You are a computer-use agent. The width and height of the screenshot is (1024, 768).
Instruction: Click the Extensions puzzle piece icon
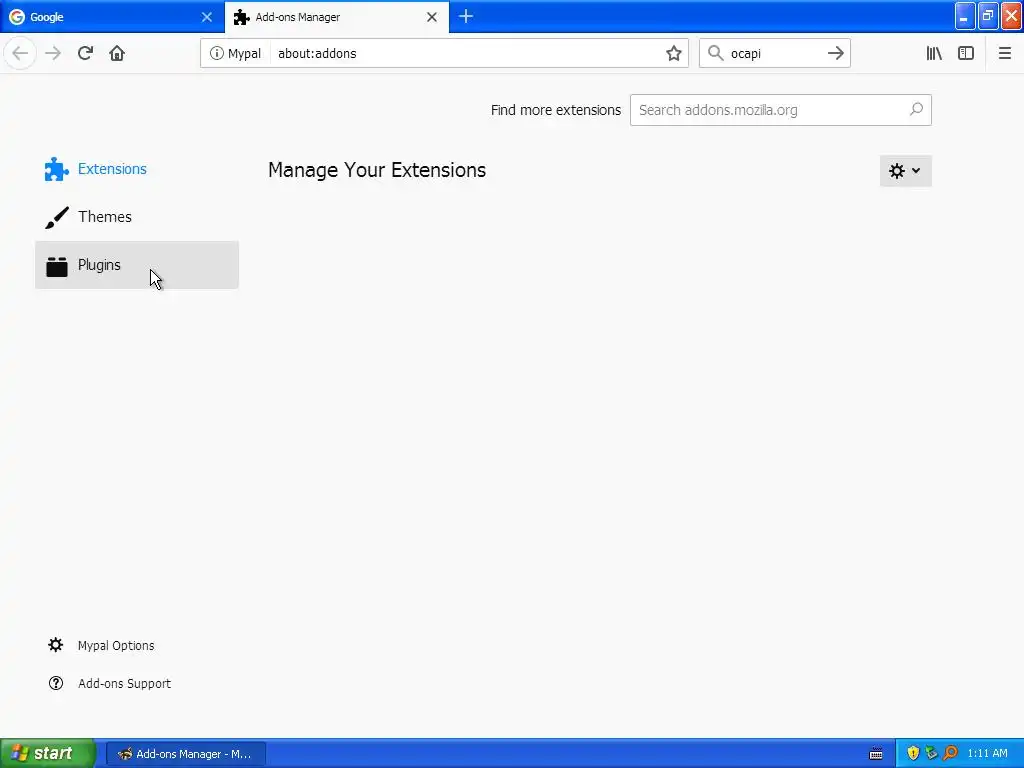[56, 169]
